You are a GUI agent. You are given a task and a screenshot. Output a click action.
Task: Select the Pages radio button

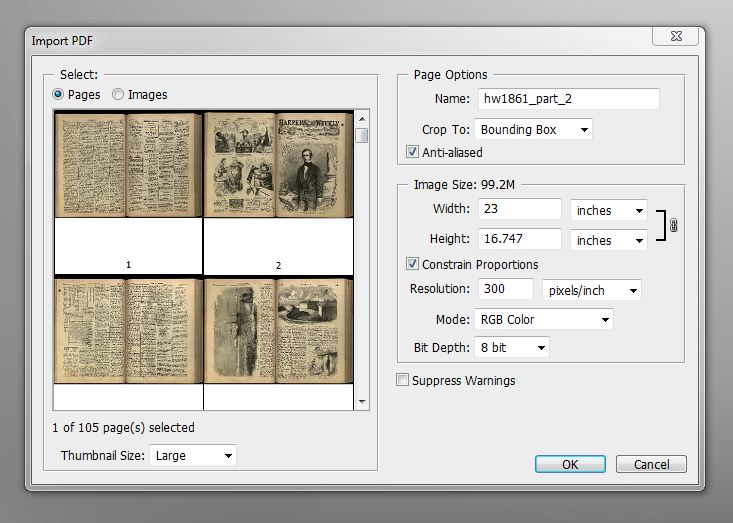[x=58, y=94]
